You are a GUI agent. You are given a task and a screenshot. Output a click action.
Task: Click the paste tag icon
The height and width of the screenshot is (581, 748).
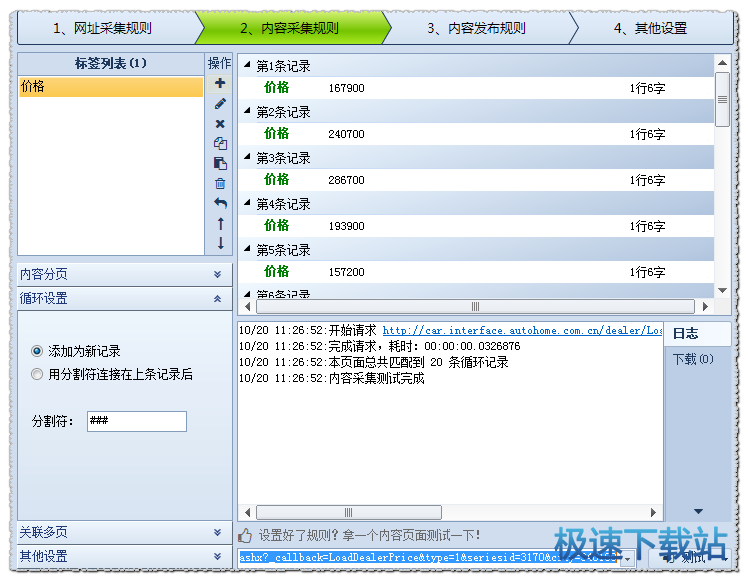[220, 164]
